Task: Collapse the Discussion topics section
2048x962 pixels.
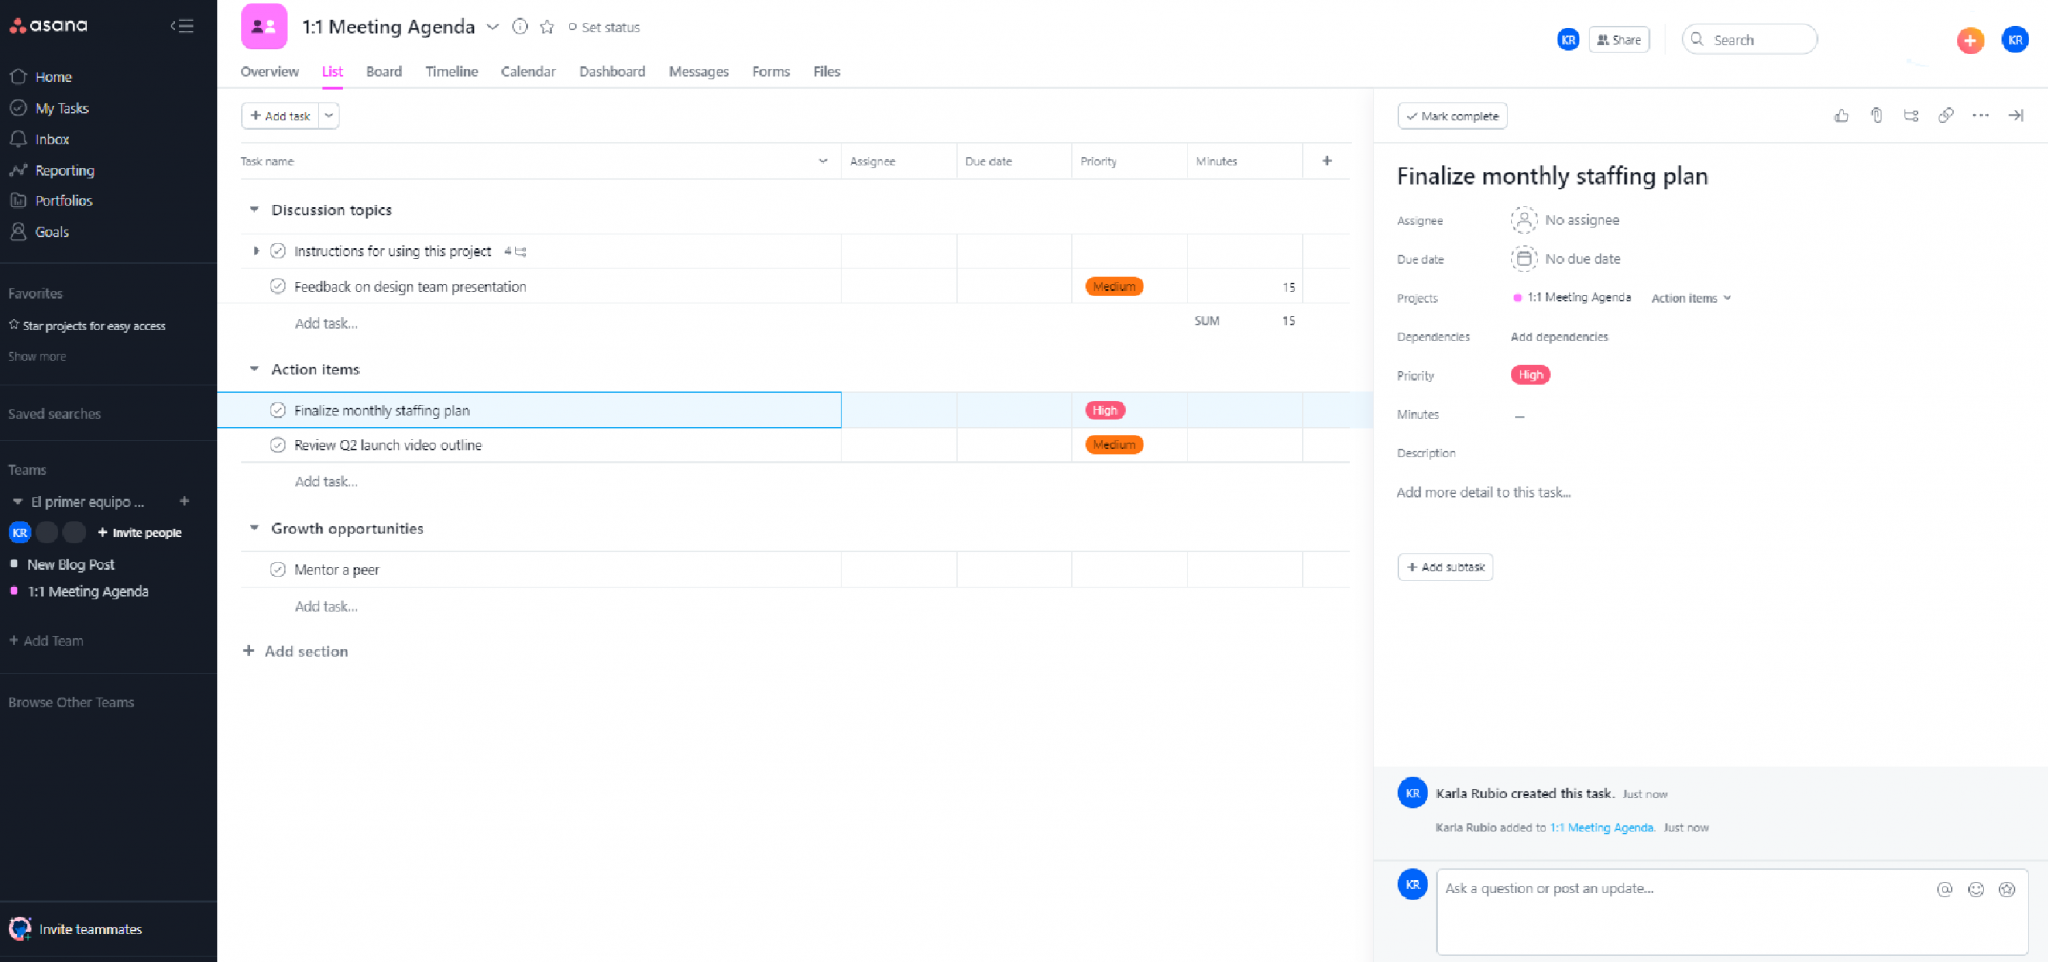Action: (254, 210)
